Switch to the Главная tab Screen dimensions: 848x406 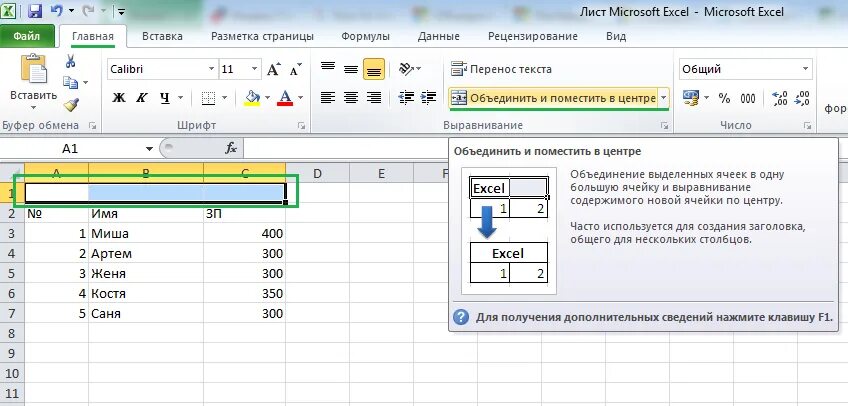[92, 36]
